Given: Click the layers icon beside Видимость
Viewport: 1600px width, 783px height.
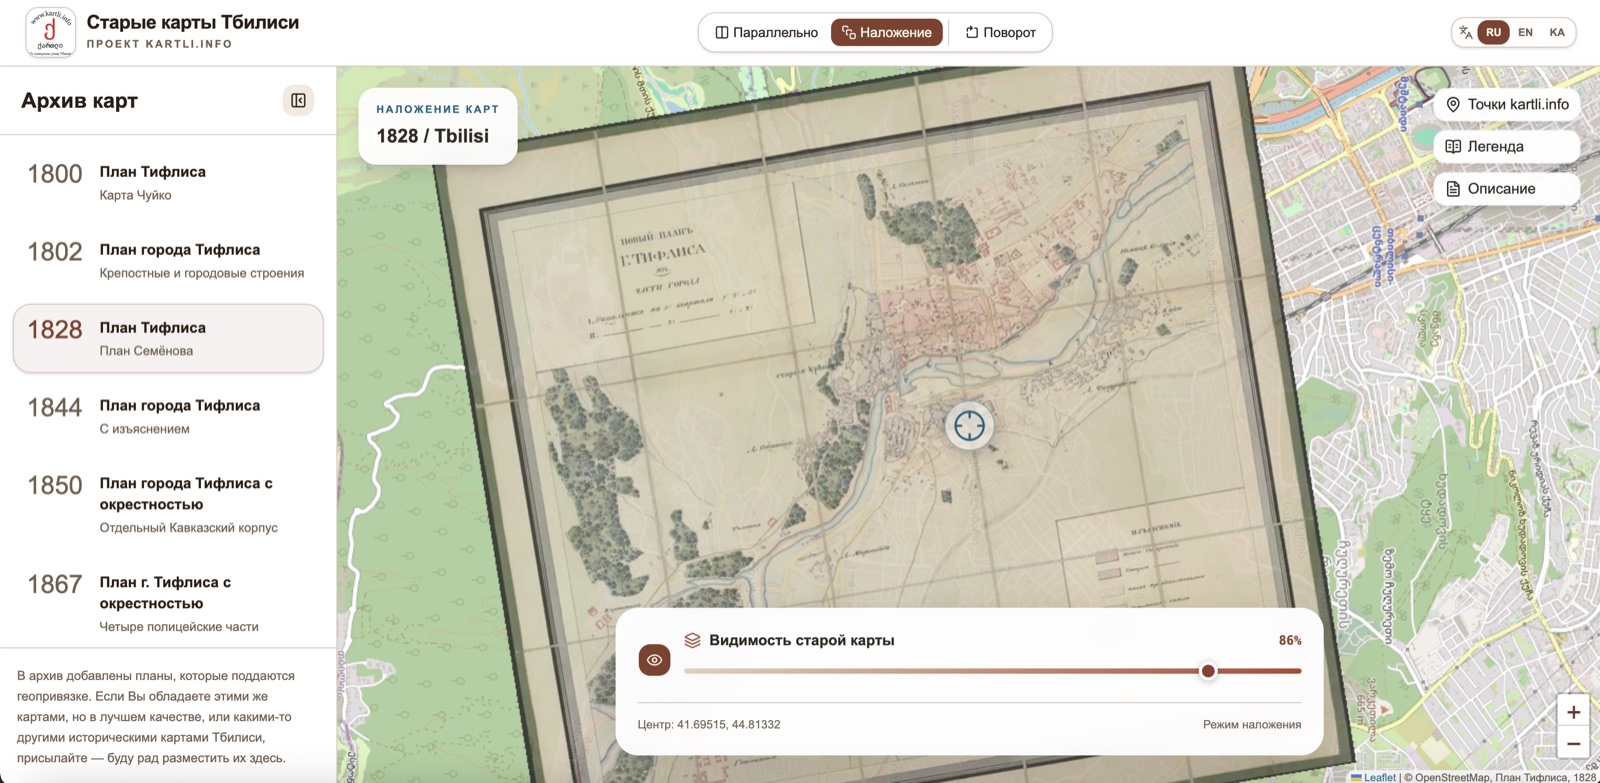Looking at the screenshot, I should [x=692, y=640].
